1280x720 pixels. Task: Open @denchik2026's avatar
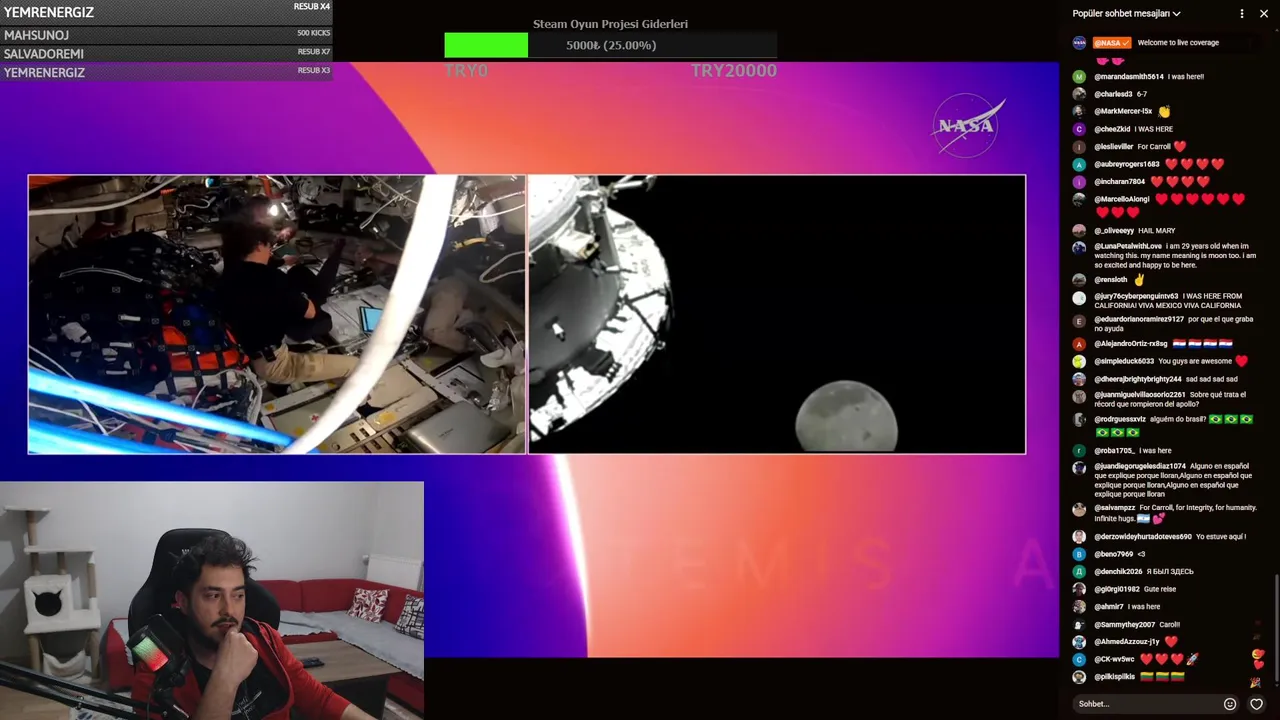pos(1079,572)
